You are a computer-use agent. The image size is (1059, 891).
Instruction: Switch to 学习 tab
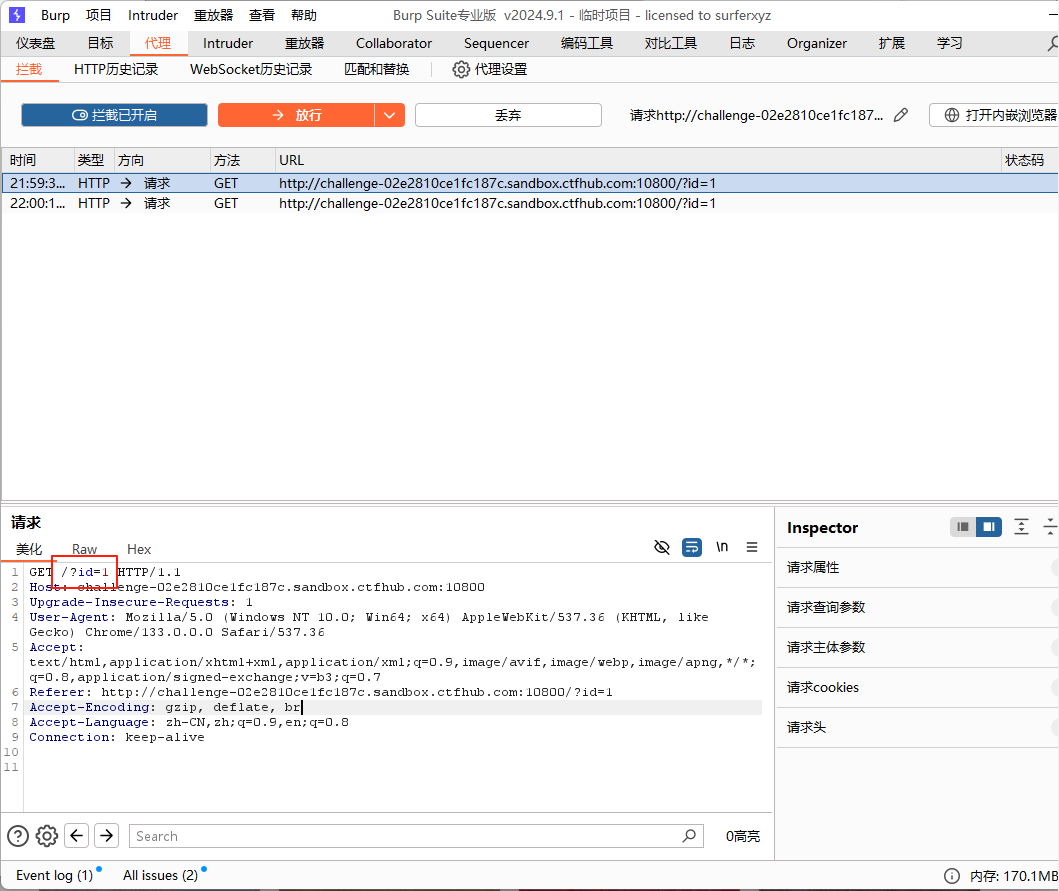pos(950,43)
